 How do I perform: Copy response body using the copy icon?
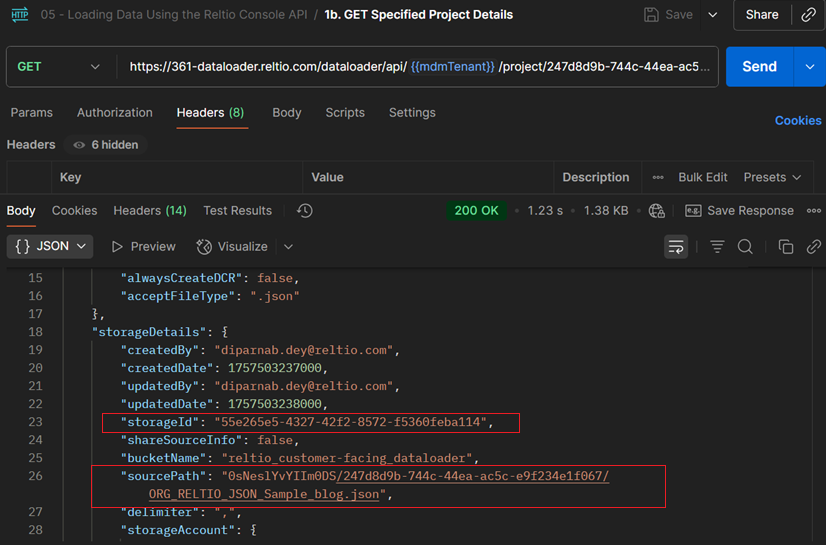[x=786, y=247]
